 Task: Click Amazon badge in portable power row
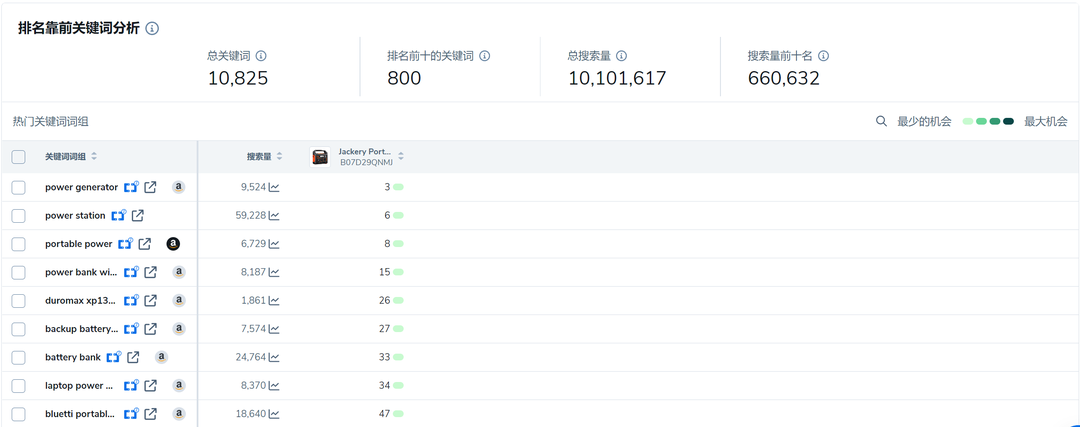coord(173,244)
